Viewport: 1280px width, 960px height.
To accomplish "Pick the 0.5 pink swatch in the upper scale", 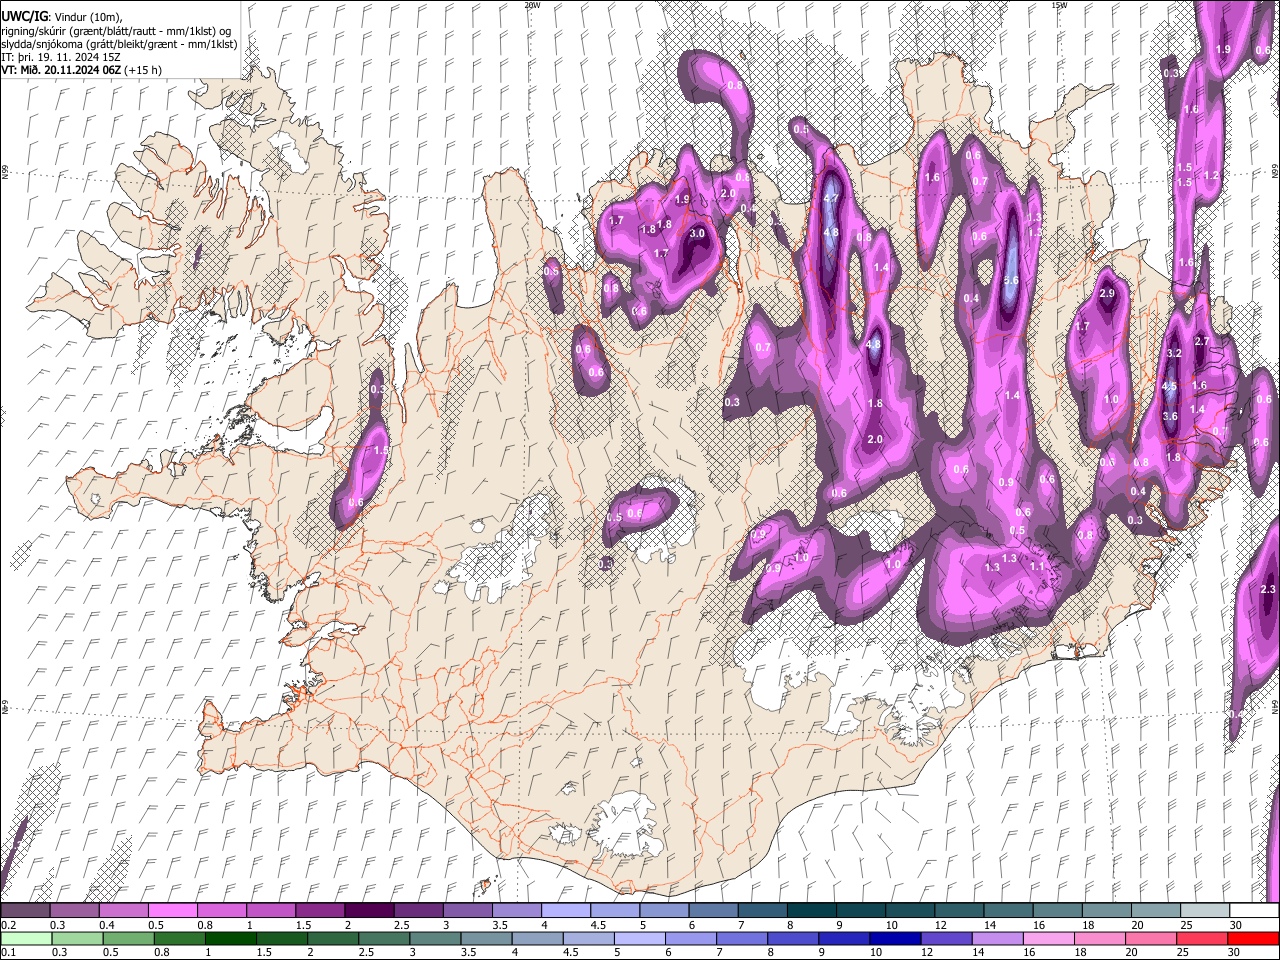I will click(x=173, y=911).
